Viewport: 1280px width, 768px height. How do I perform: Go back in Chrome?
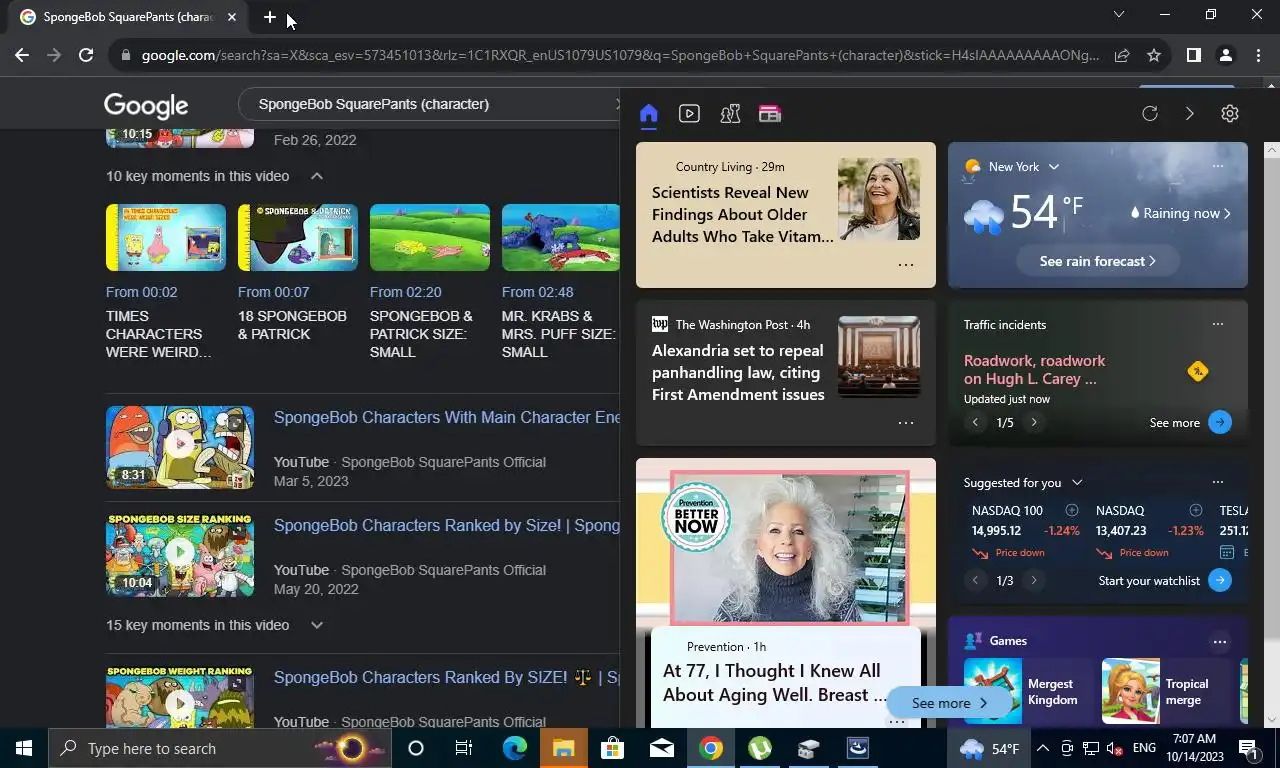click(22, 56)
